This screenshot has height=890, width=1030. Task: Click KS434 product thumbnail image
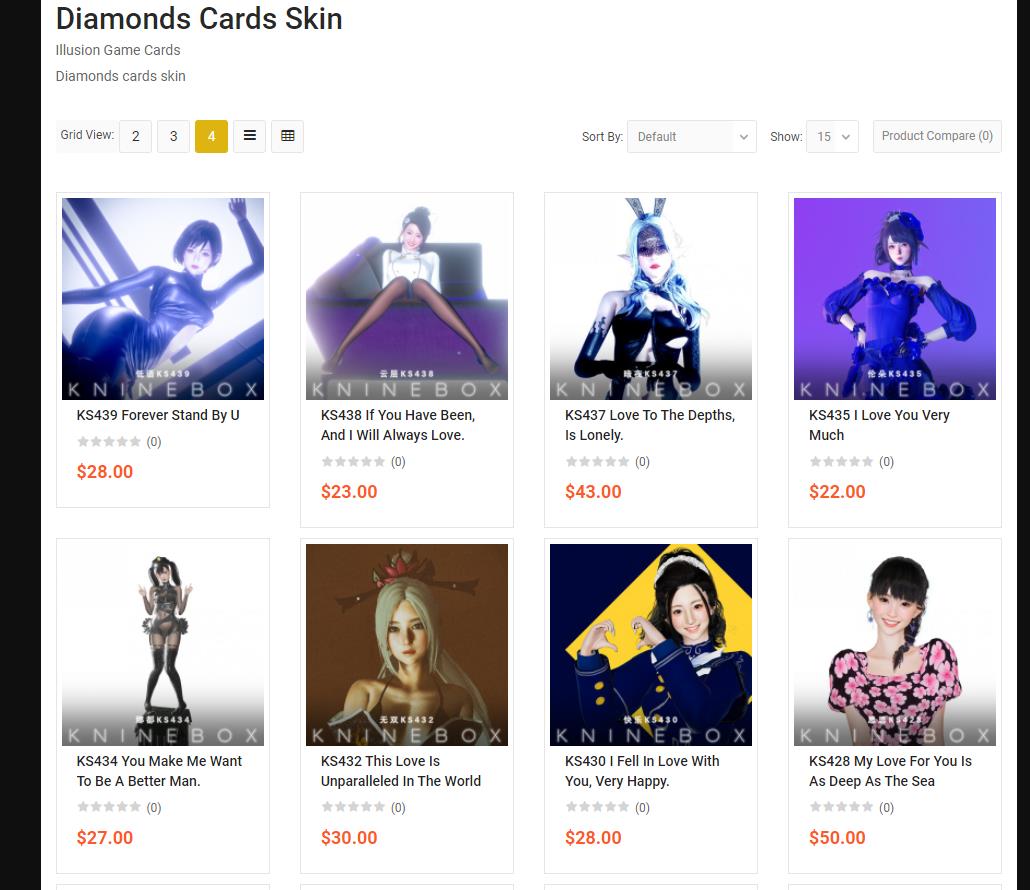click(163, 645)
